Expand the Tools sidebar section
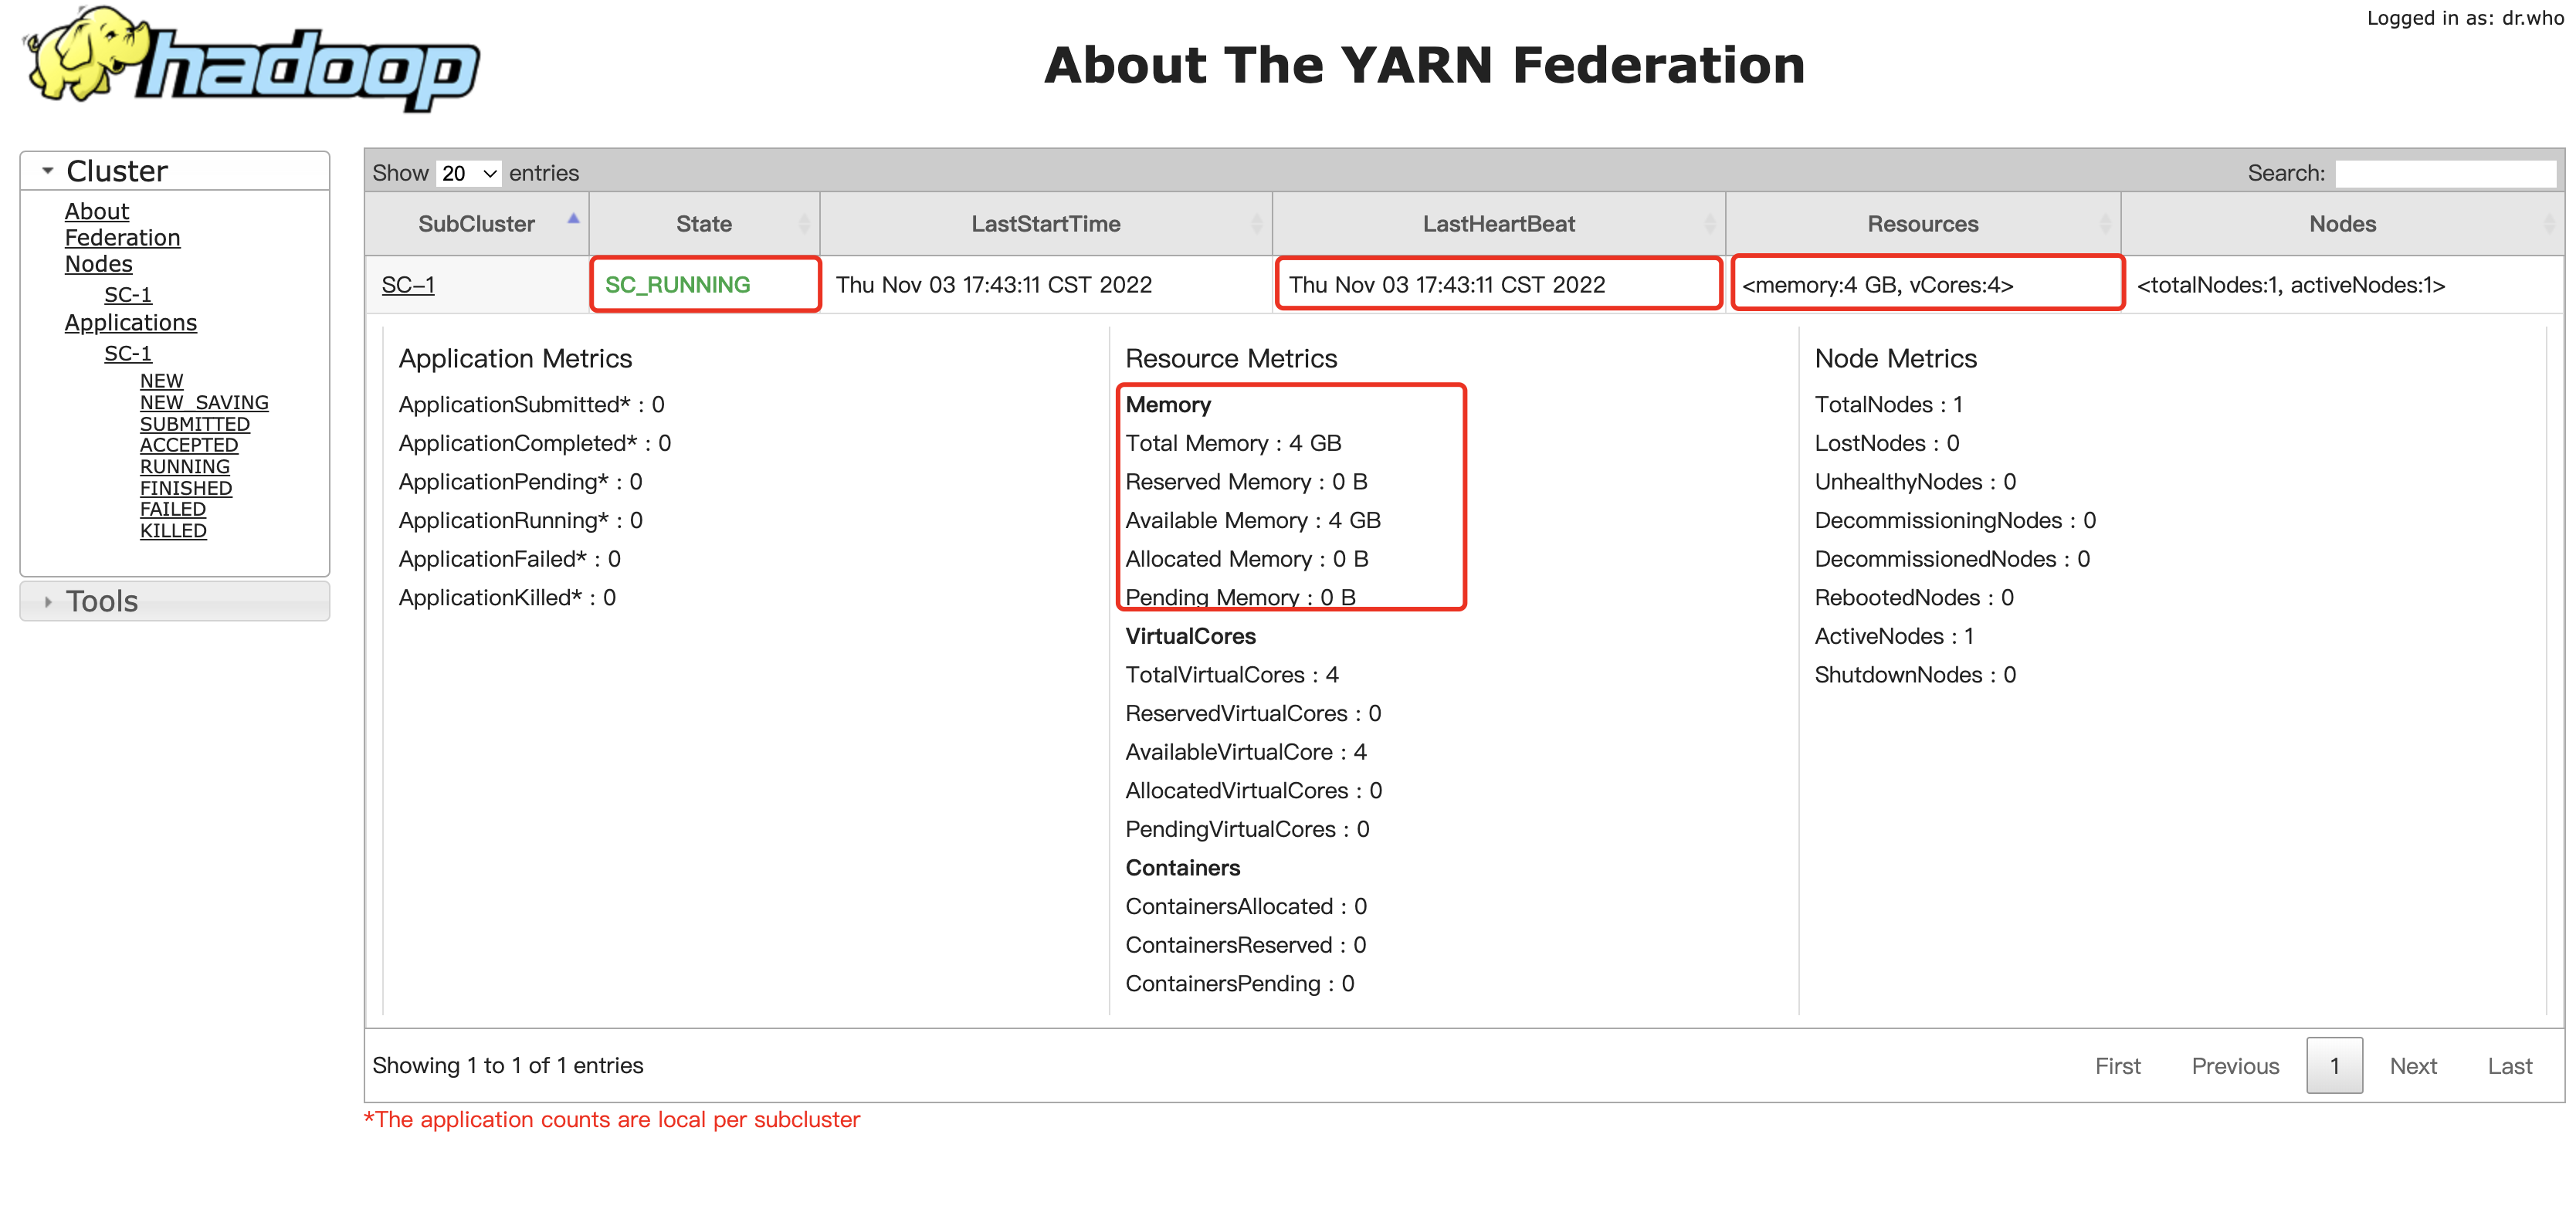Screen dimensions: 2576x1209 point(101,601)
